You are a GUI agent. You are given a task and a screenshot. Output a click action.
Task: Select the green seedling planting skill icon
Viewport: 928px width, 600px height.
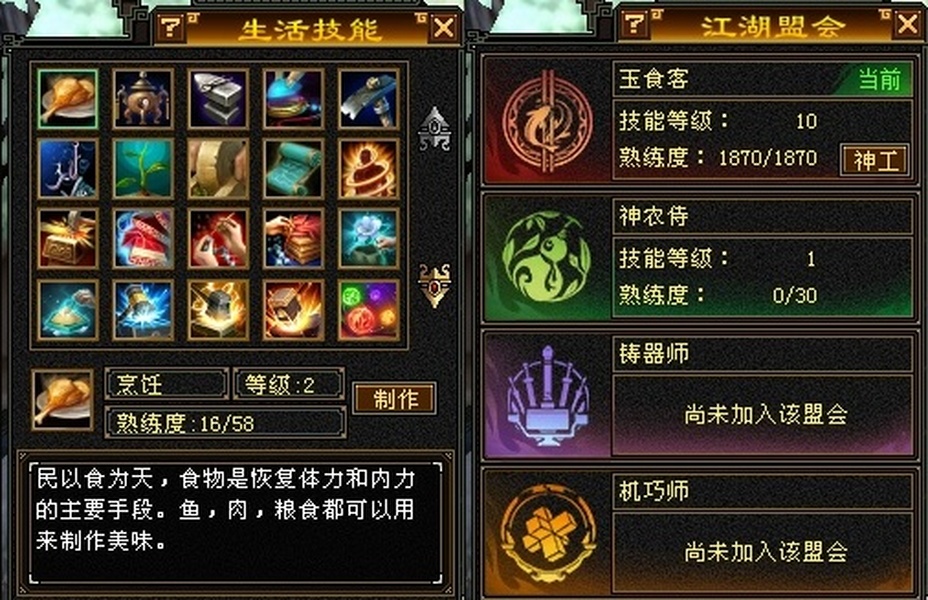point(143,169)
